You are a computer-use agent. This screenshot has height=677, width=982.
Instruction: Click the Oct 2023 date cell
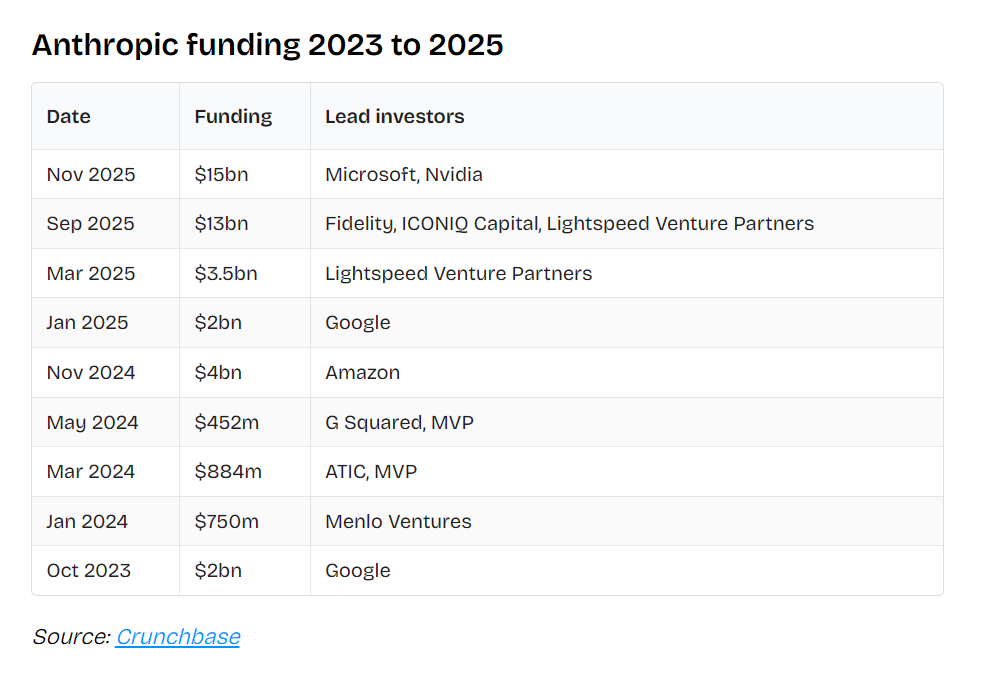(x=88, y=570)
